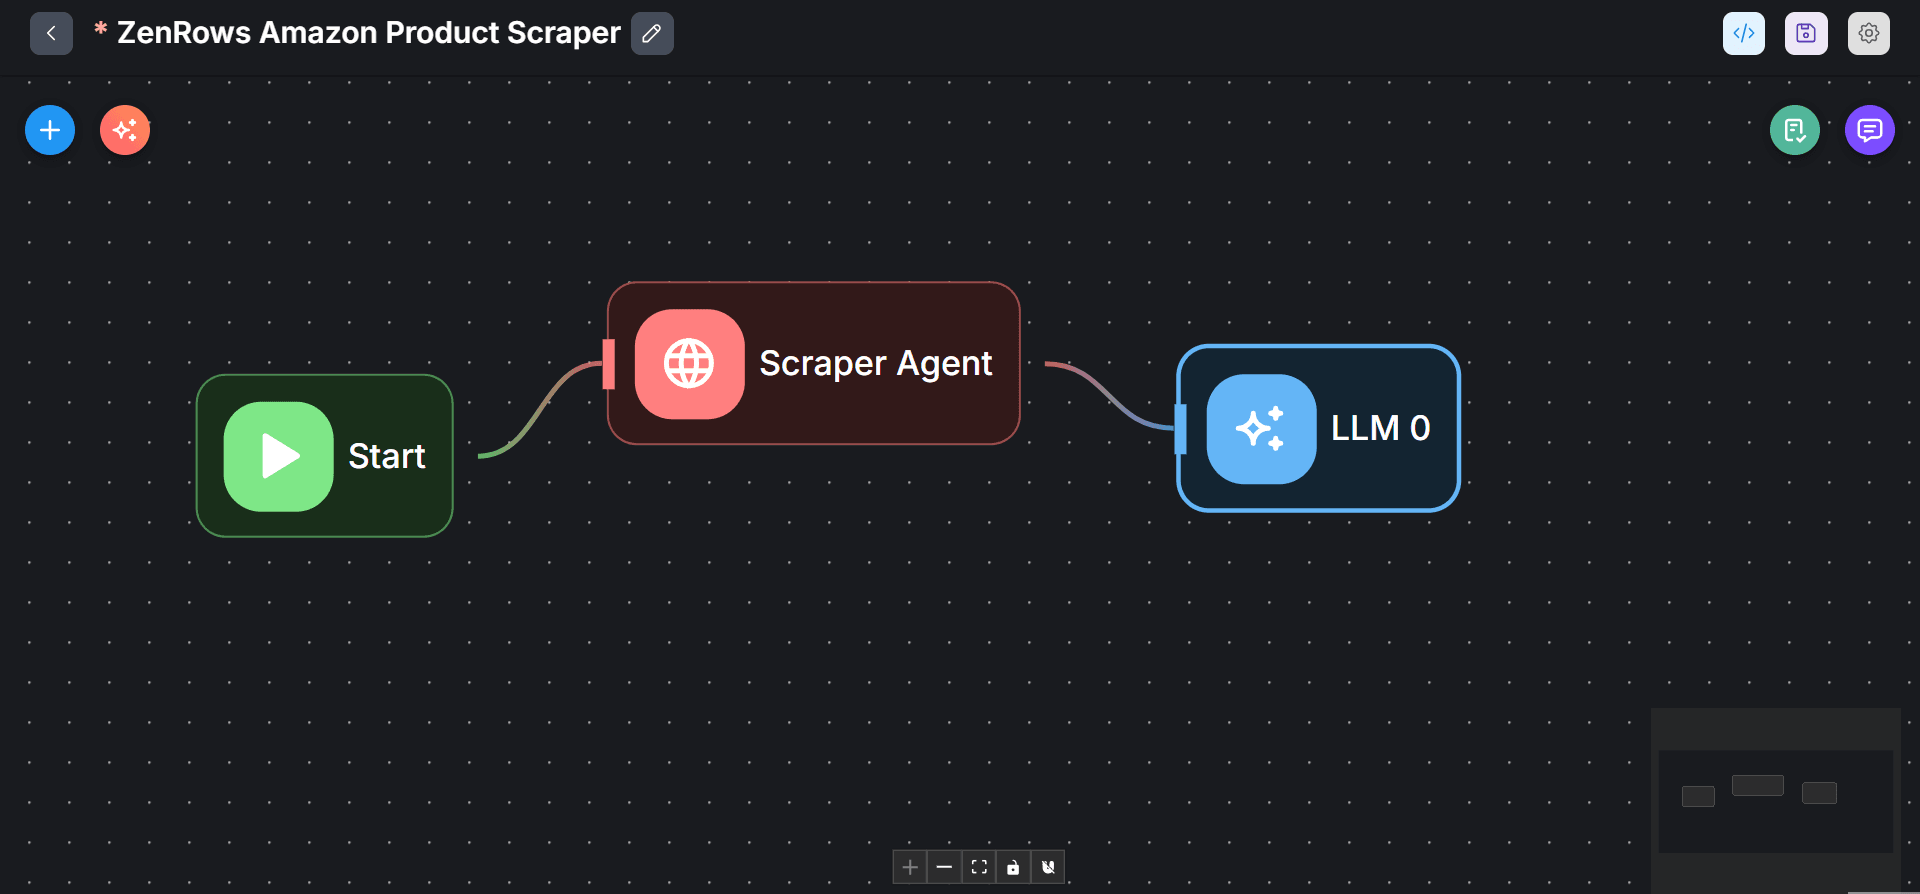
Task: Open workflow settings gear
Action: click(x=1869, y=33)
